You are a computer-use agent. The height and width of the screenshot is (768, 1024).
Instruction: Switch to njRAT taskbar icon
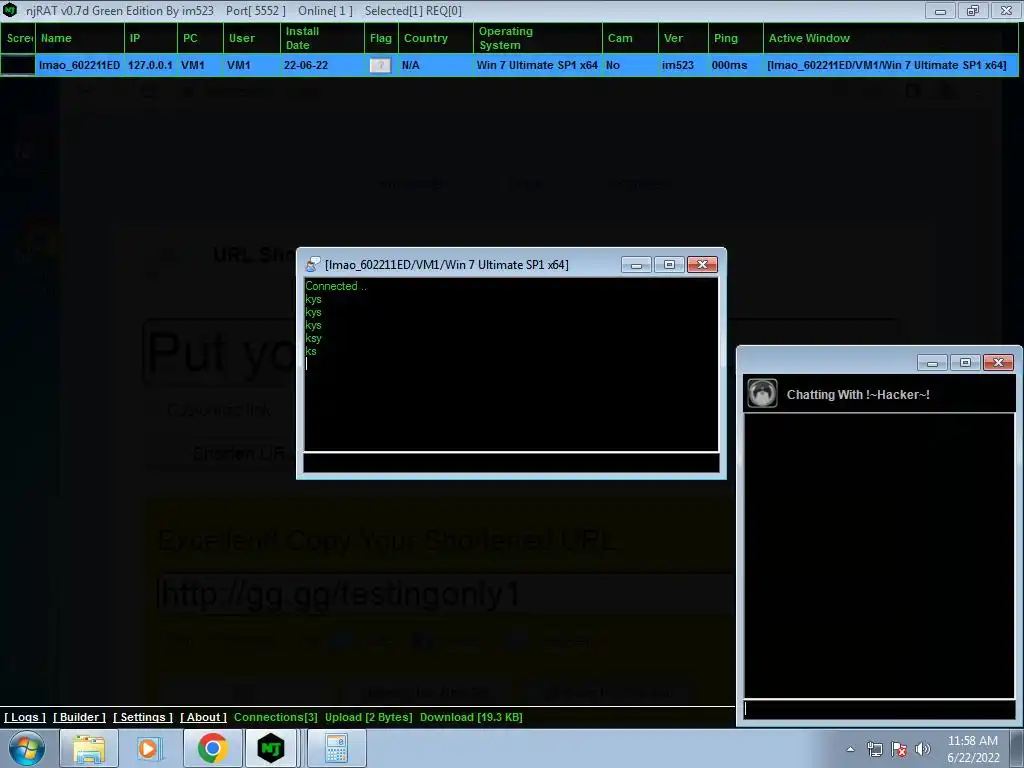point(271,748)
